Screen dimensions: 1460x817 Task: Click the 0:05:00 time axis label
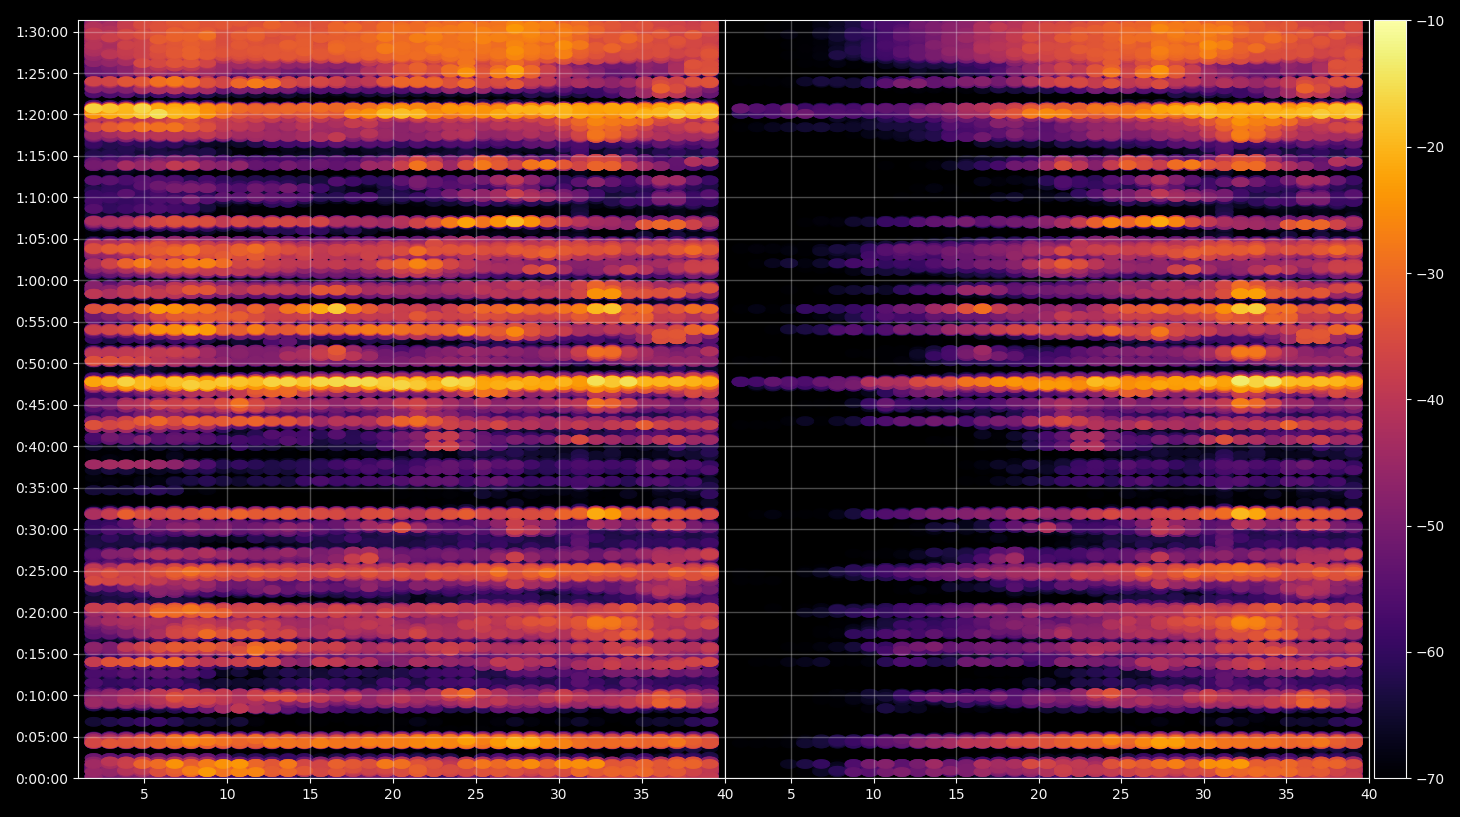pos(42,737)
